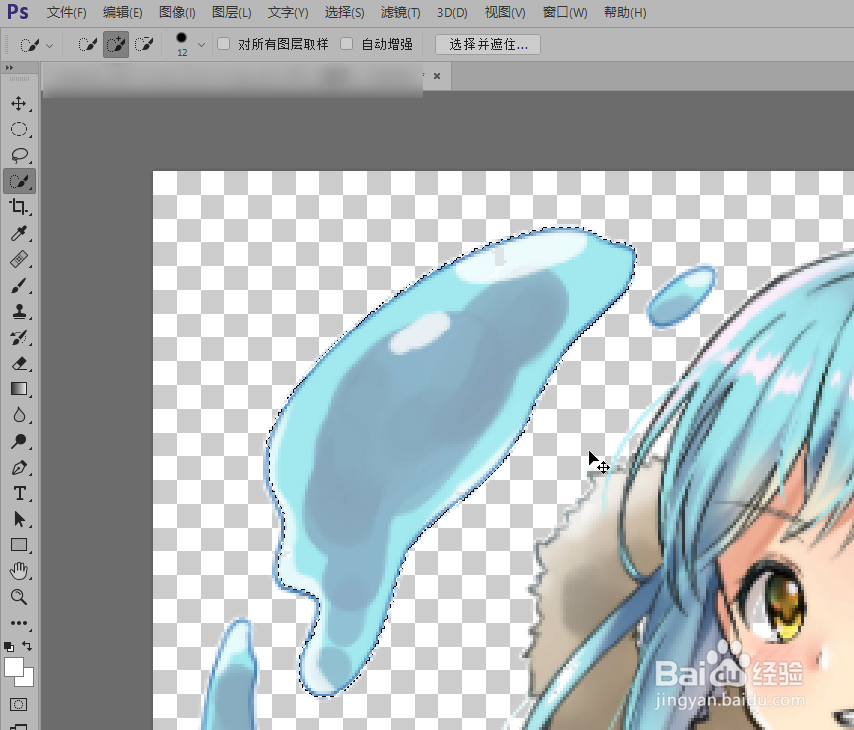This screenshot has width=854, height=730.
Task: Click the foreground color swatch
Action: coord(14,667)
